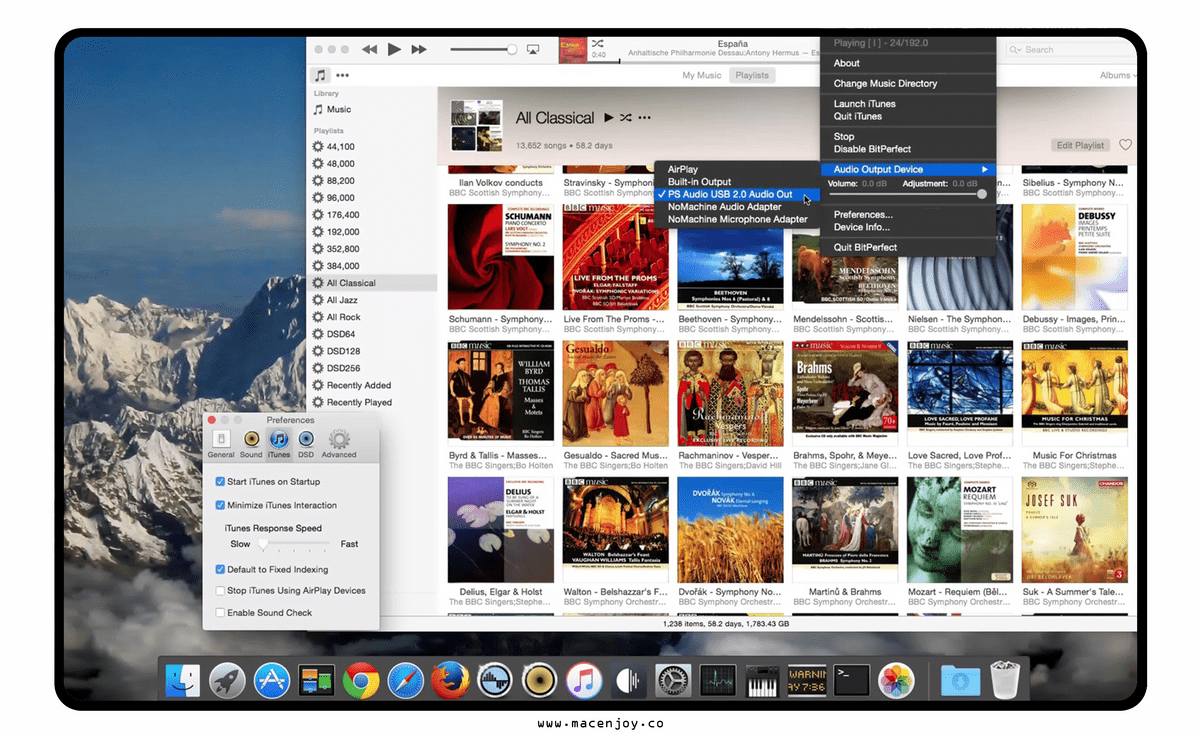The height and width of the screenshot is (735, 1200).
Task: Open the All Classical header ellipsis options
Action: pyautogui.click(x=644, y=118)
